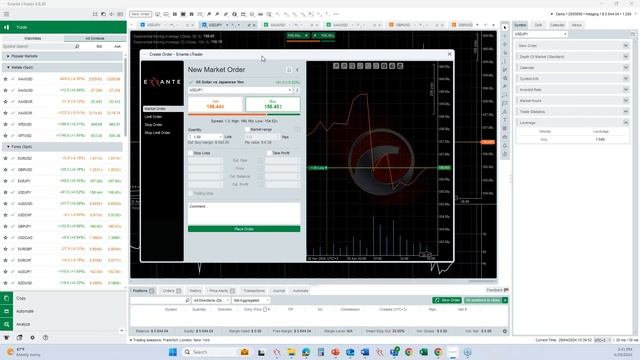Switch to the Watchlists tab
The image size is (640, 360).
(x=33, y=38)
